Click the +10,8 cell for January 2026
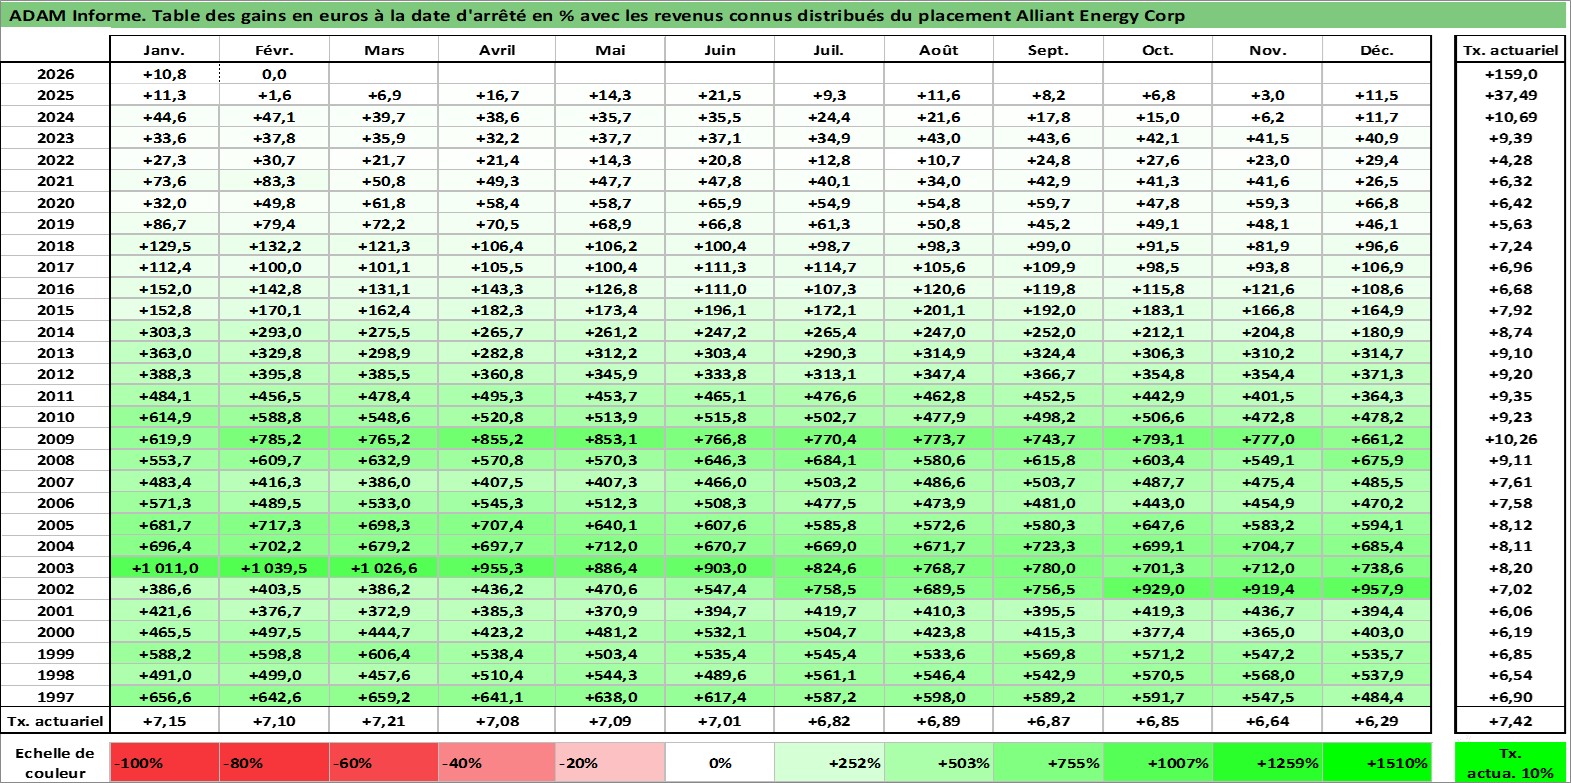 [164, 74]
